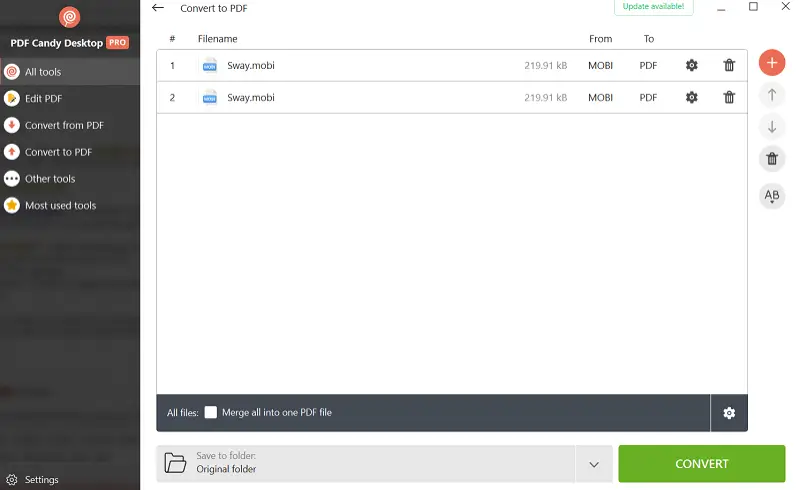Click the Save to folder field
The height and width of the screenshot is (490, 800).
[365, 464]
